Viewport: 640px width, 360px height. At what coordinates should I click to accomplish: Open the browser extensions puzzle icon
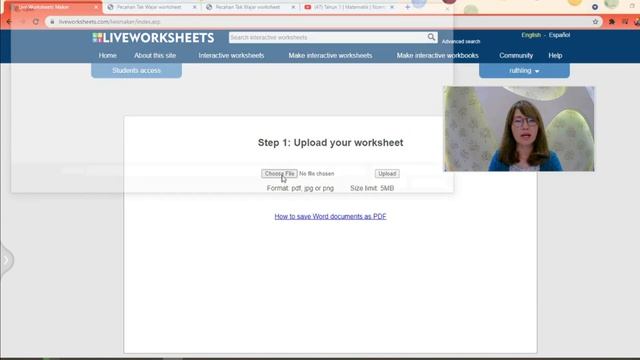click(x=612, y=22)
